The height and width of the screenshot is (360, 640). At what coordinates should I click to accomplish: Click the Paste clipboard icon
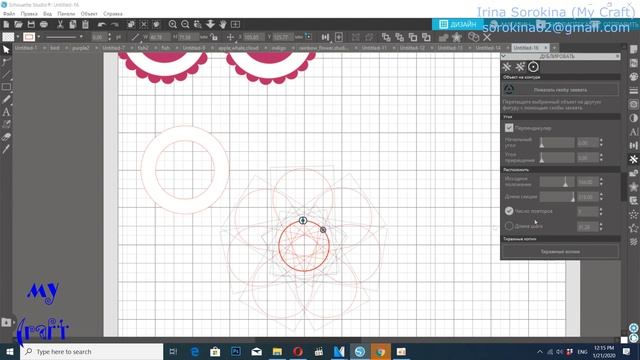coord(85,24)
